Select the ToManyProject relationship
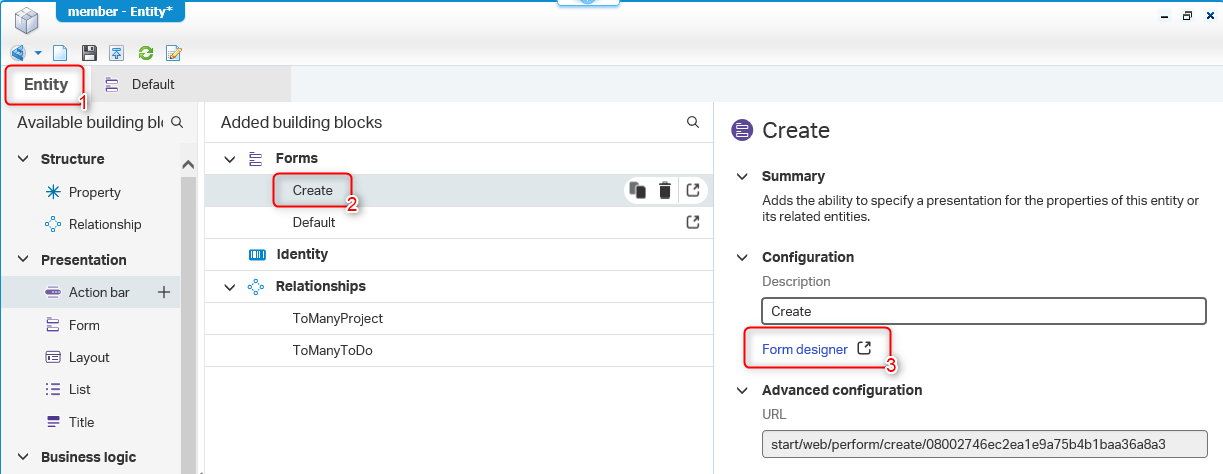Image resolution: width=1223 pixels, height=474 pixels. coord(337,318)
